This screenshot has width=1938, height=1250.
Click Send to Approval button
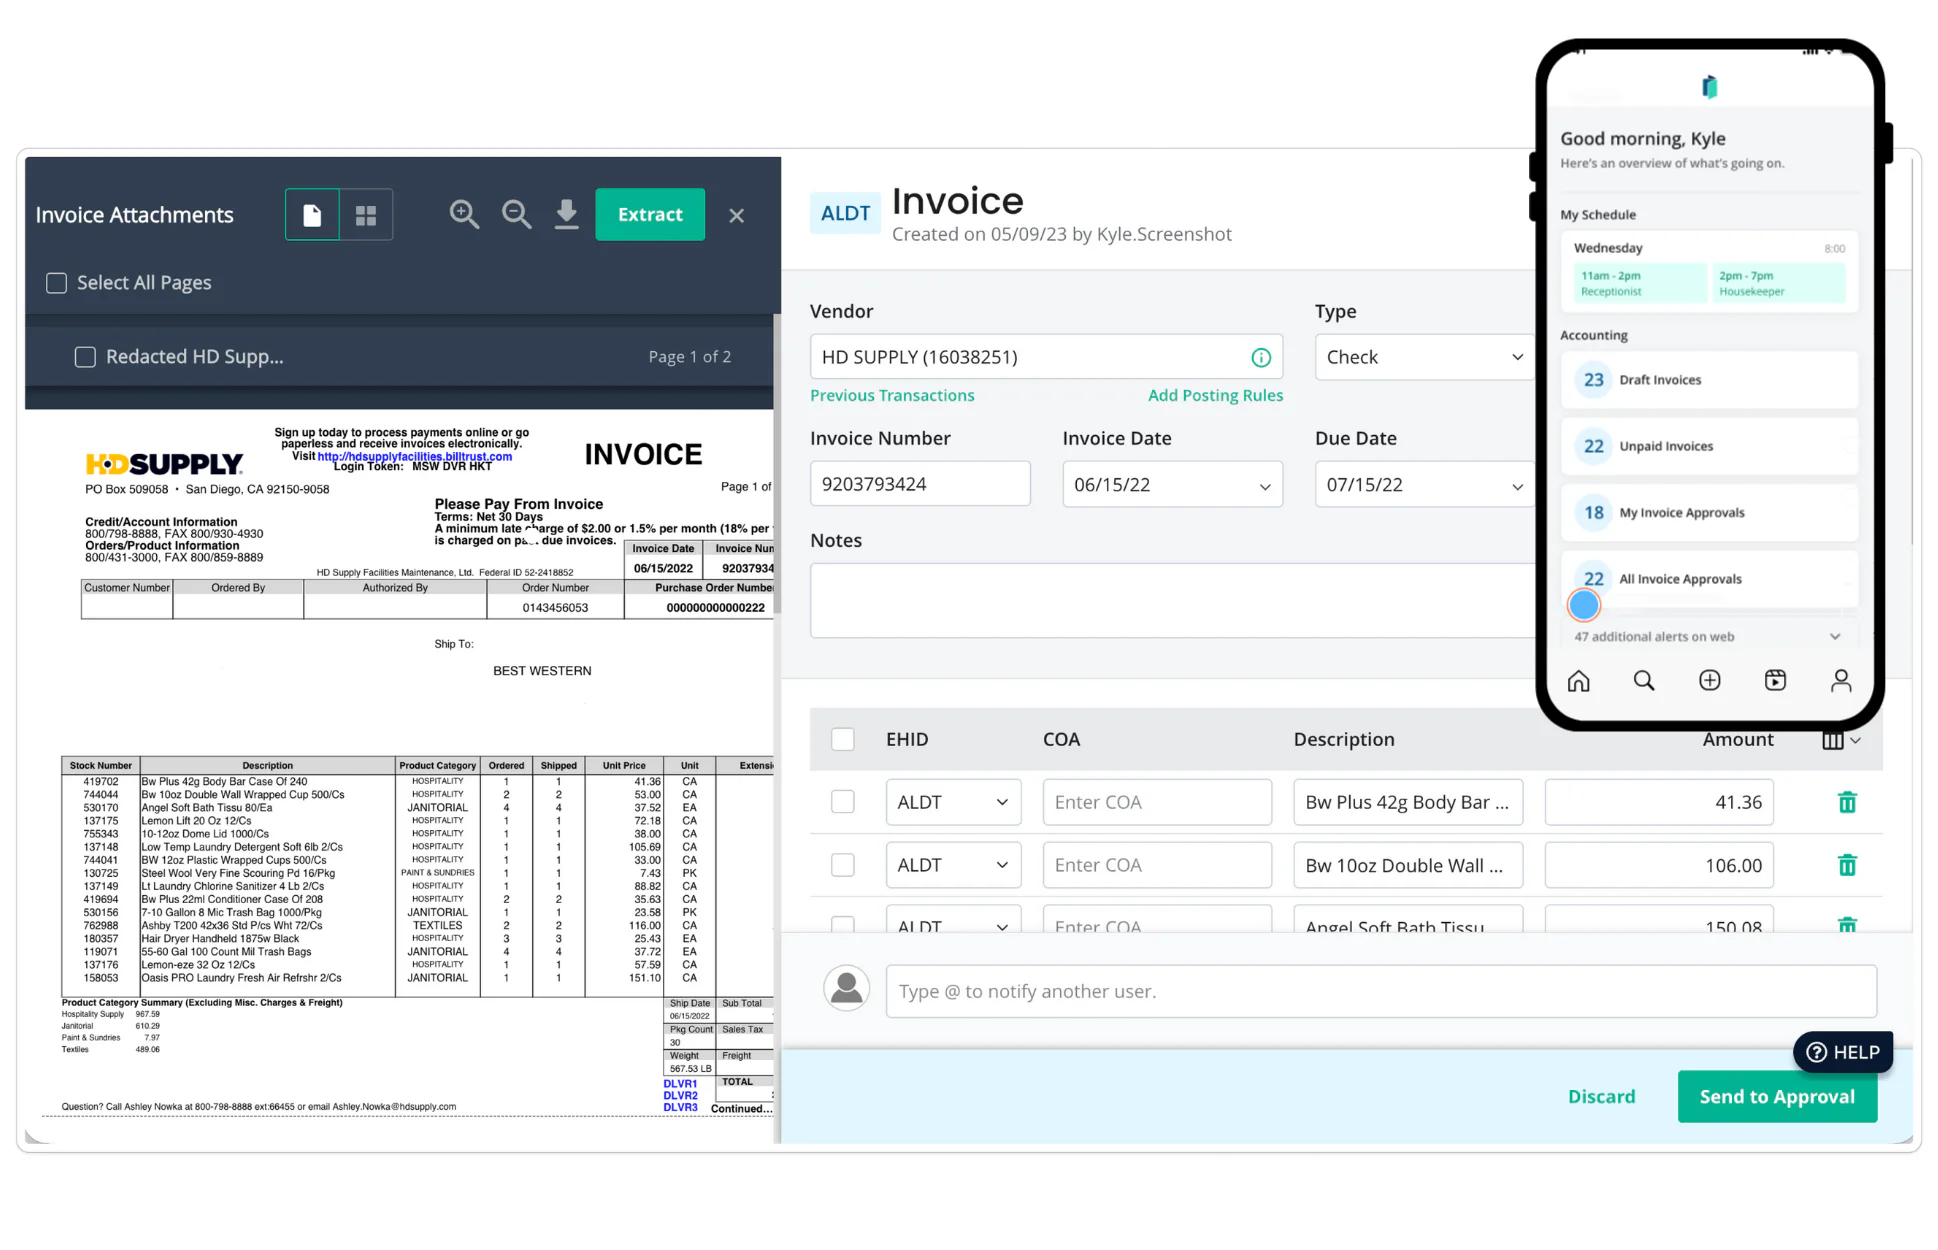click(x=1777, y=1096)
